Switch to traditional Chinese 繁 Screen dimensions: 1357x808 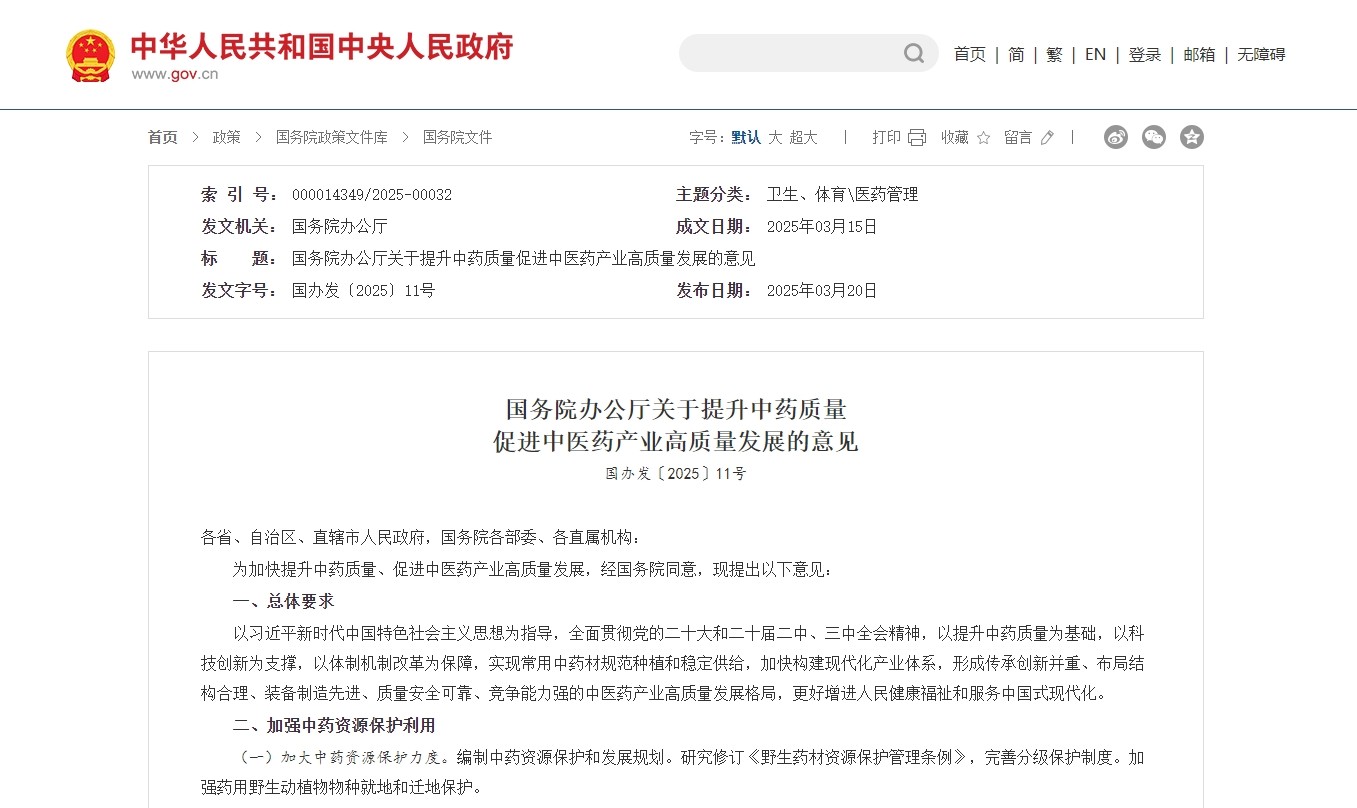(x=1054, y=55)
